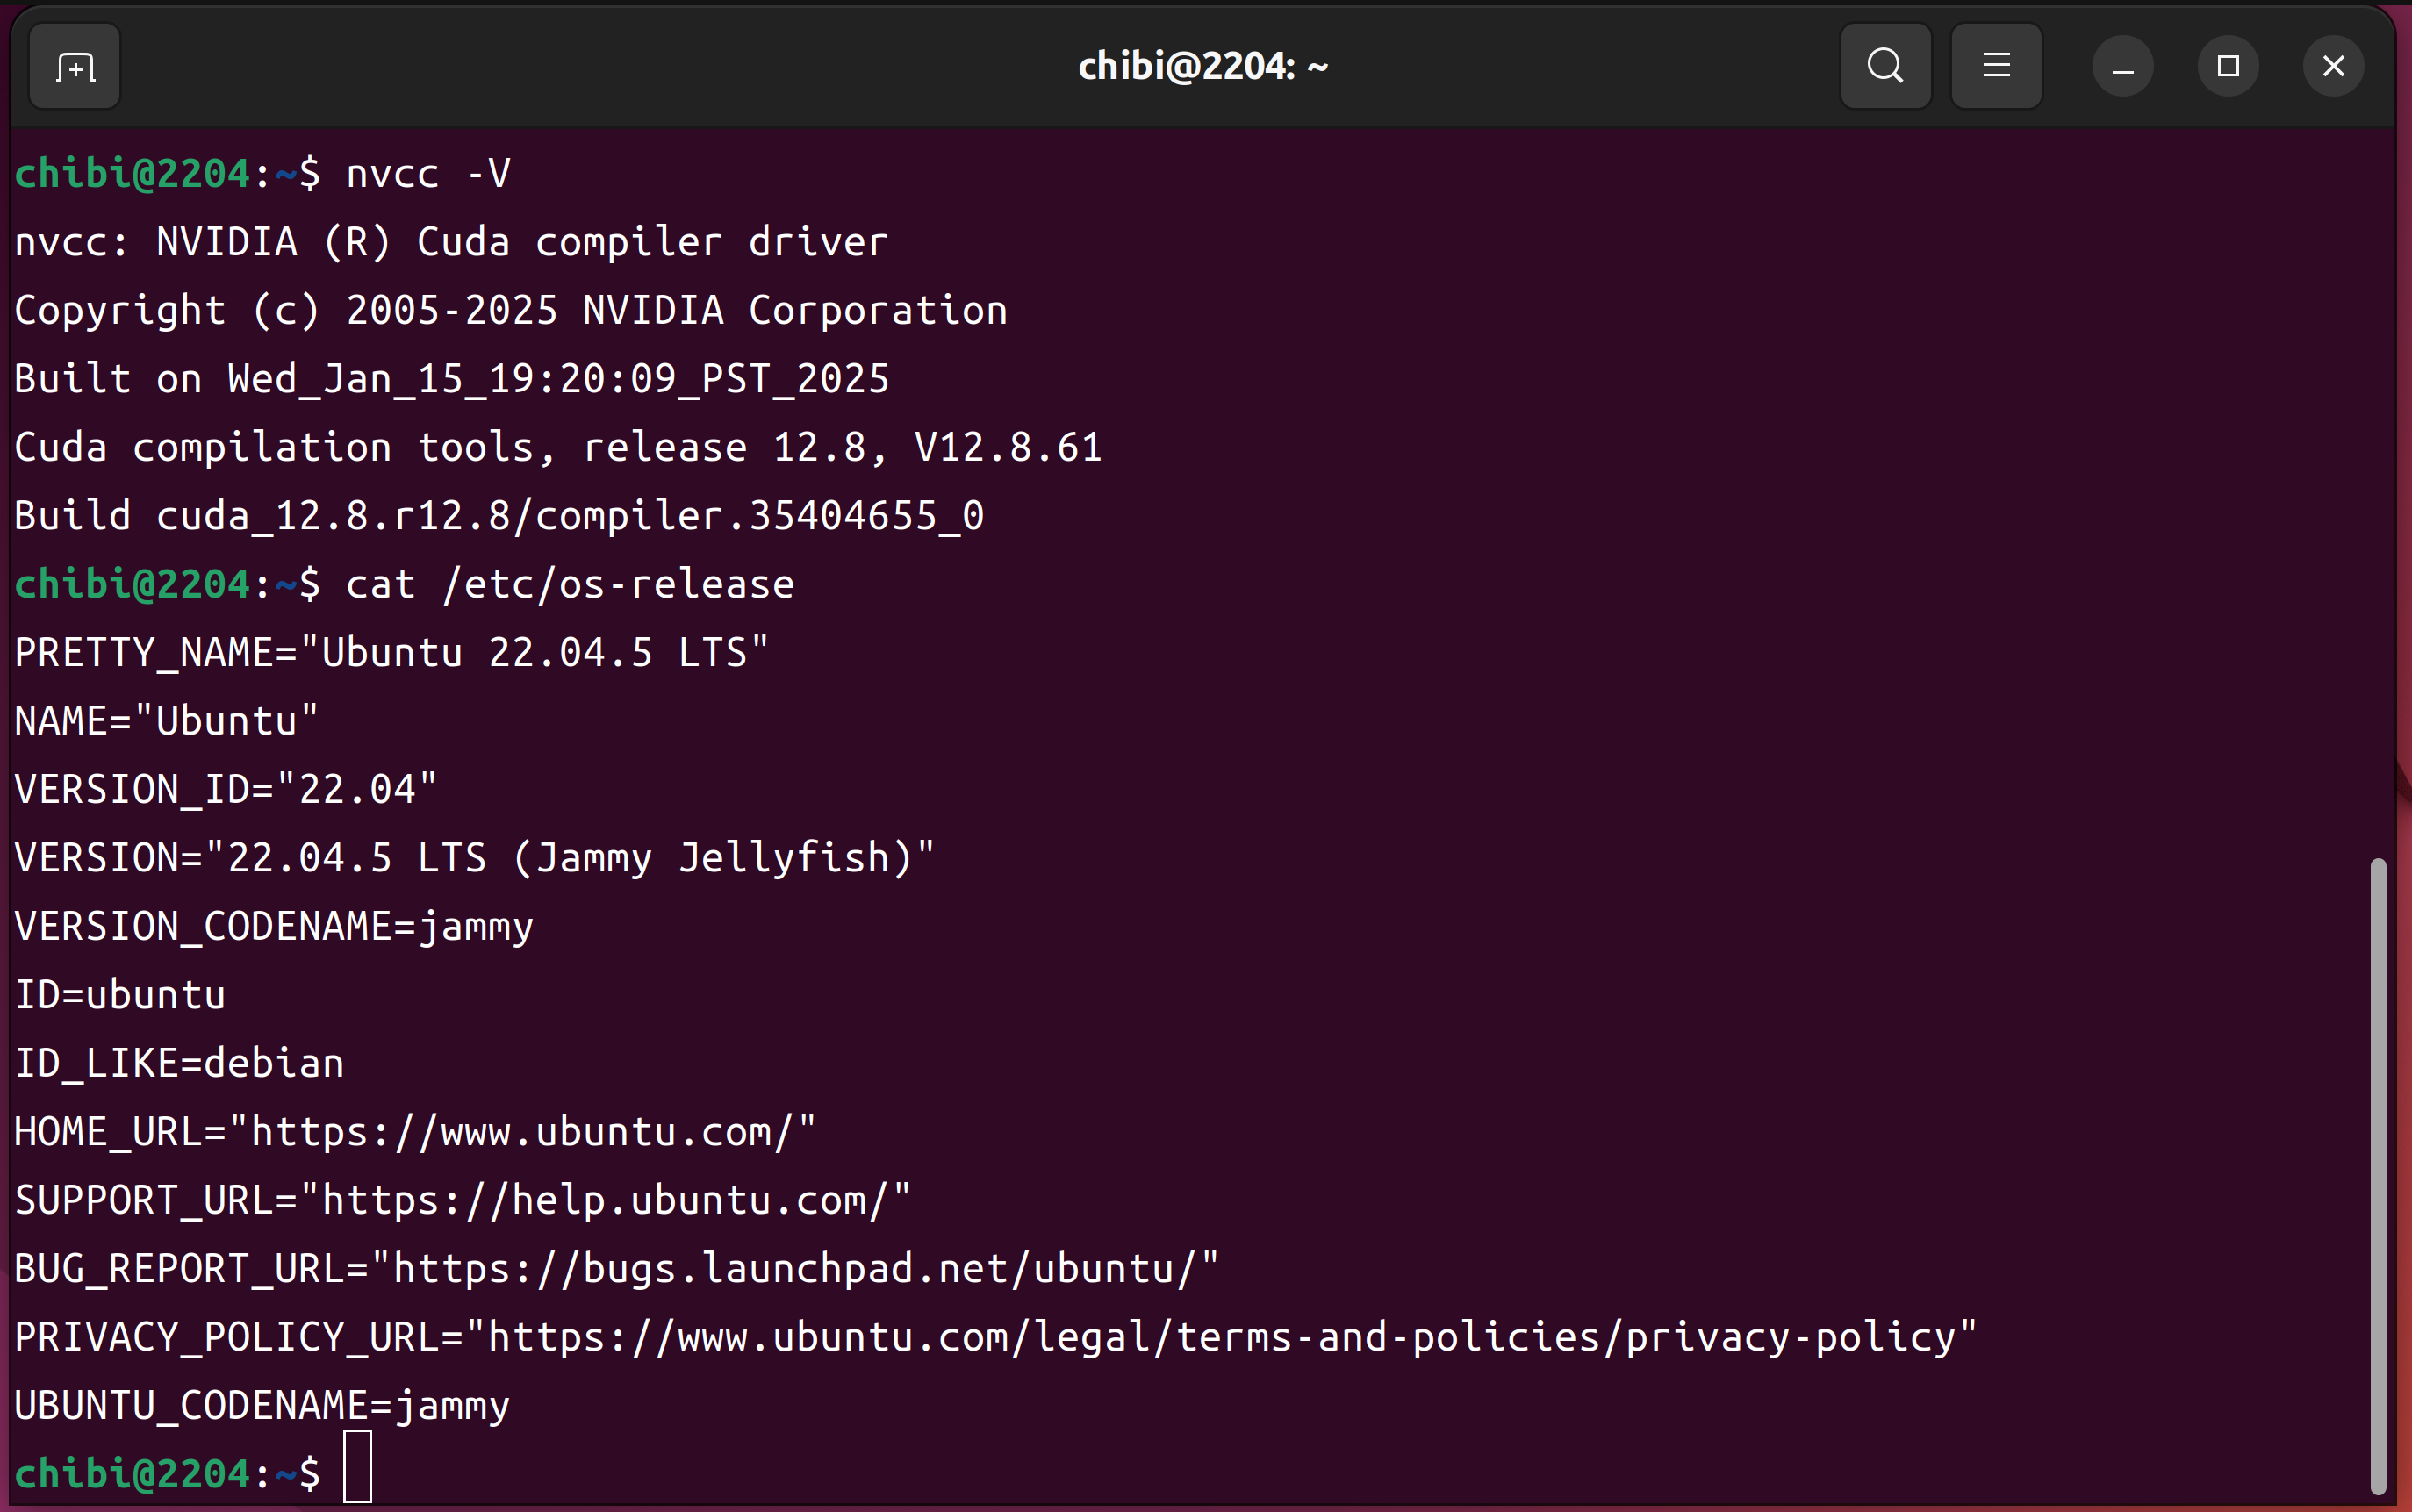Click the "cat /etc/os-release" command text
This screenshot has width=2412, height=1512.
click(x=570, y=584)
